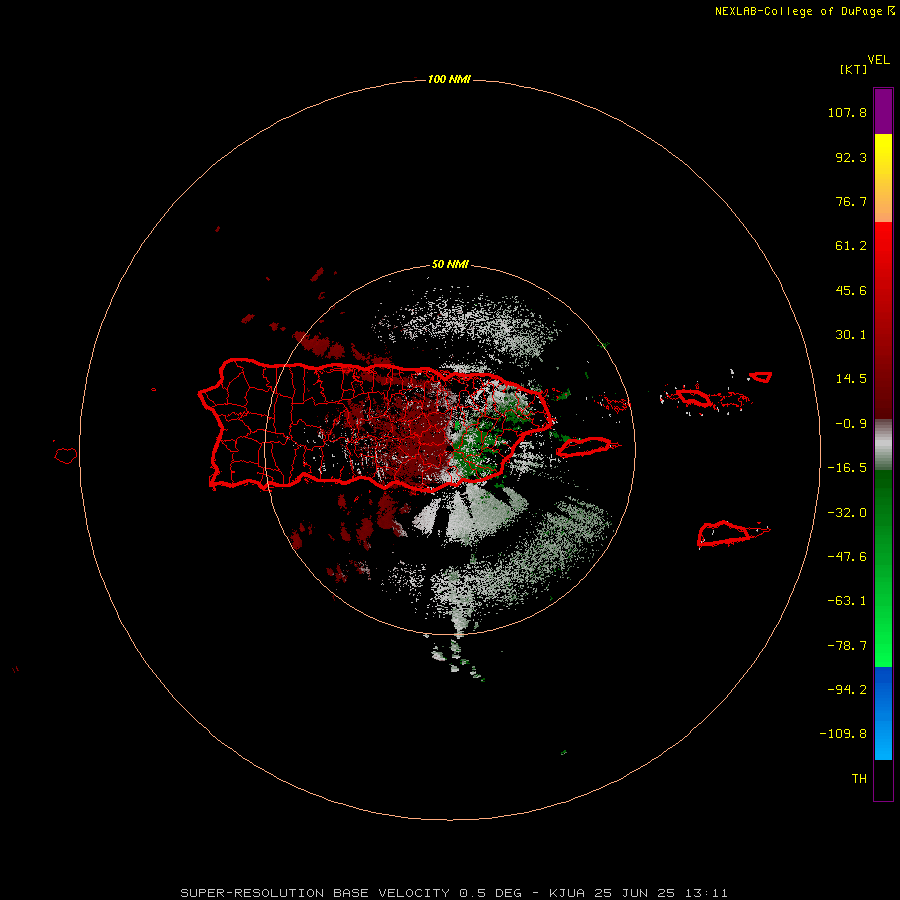Click the 14.5 legend value
This screenshot has height=900, width=900.
click(851, 379)
